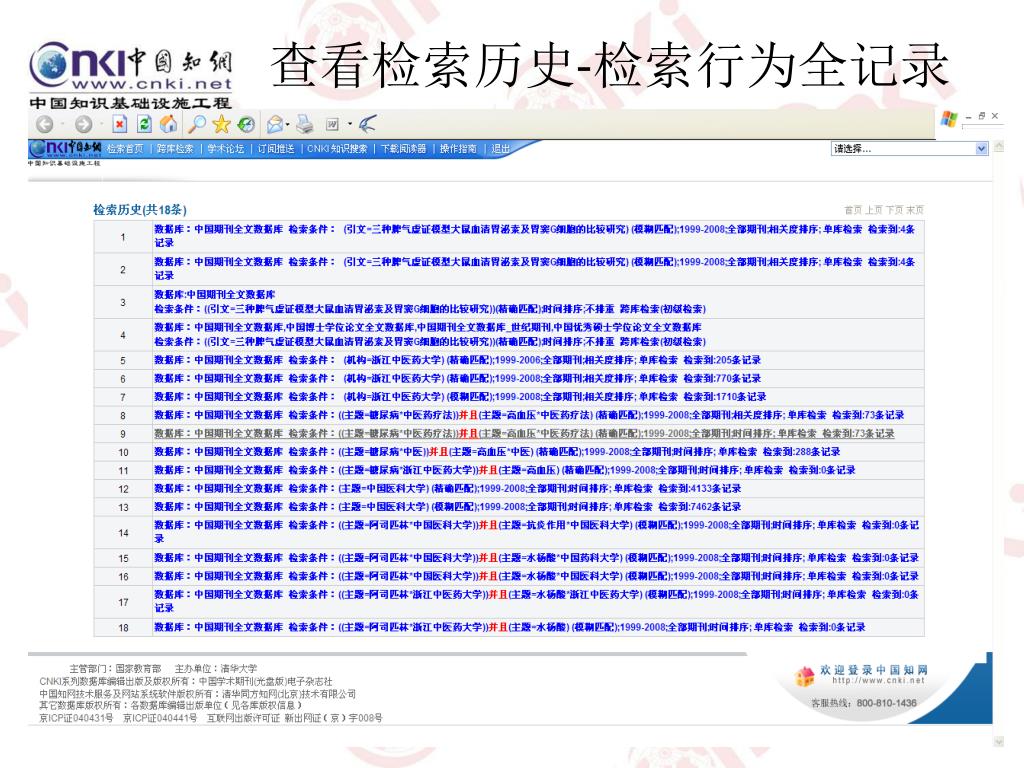Open history record 10 with 288 results

pos(497,452)
